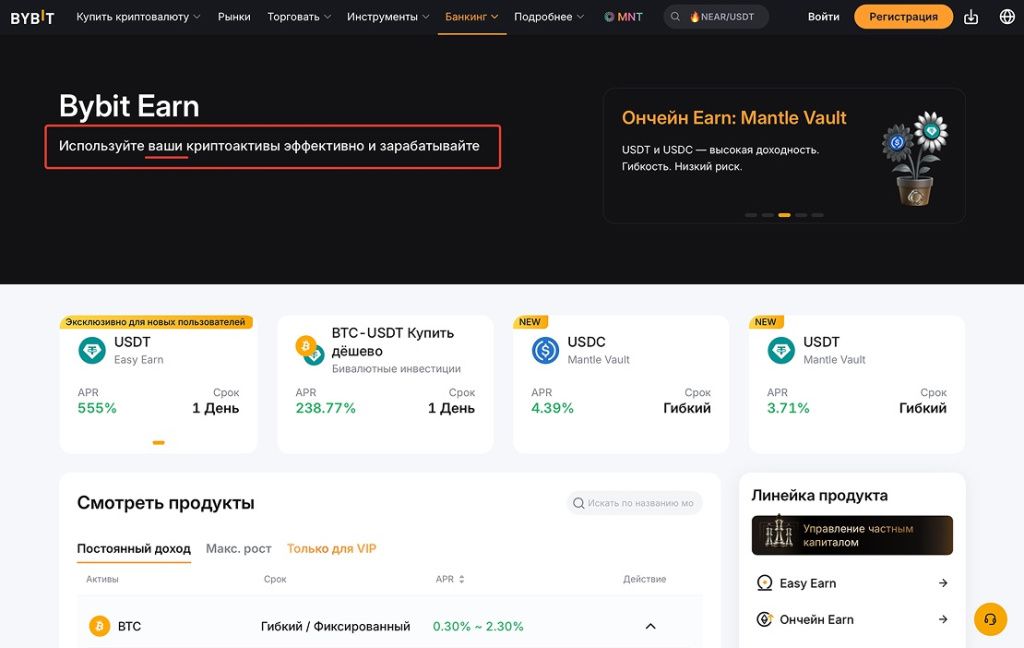Open the Банкинг menu
1024x648 pixels.
[466, 16]
